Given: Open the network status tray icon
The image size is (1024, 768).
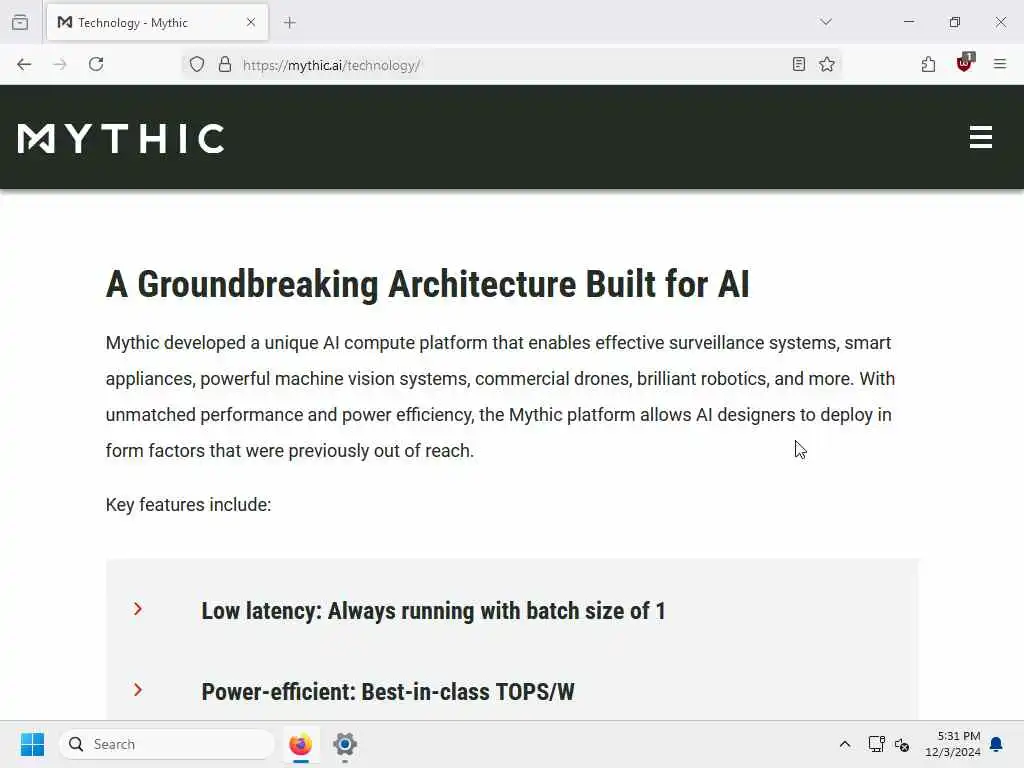Looking at the screenshot, I should click(876, 744).
